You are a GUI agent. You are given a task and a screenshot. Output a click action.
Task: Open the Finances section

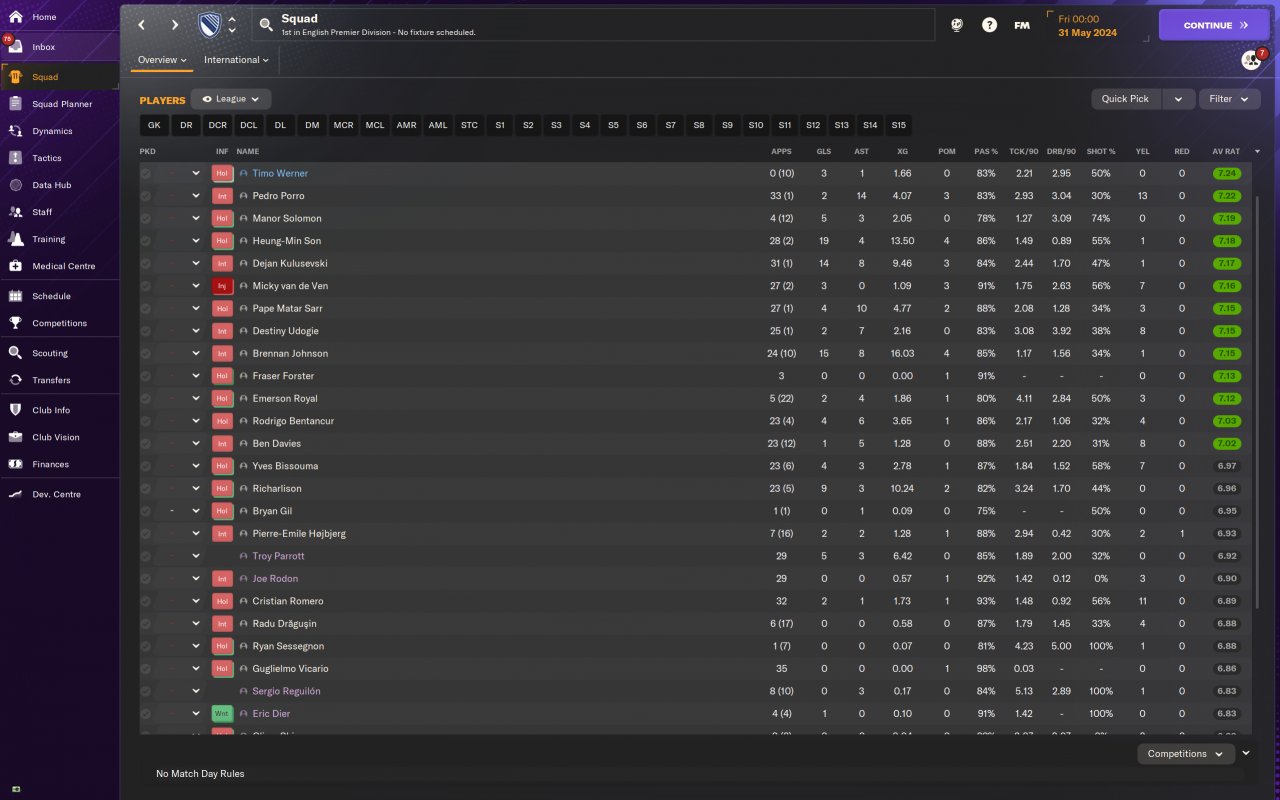click(60, 464)
